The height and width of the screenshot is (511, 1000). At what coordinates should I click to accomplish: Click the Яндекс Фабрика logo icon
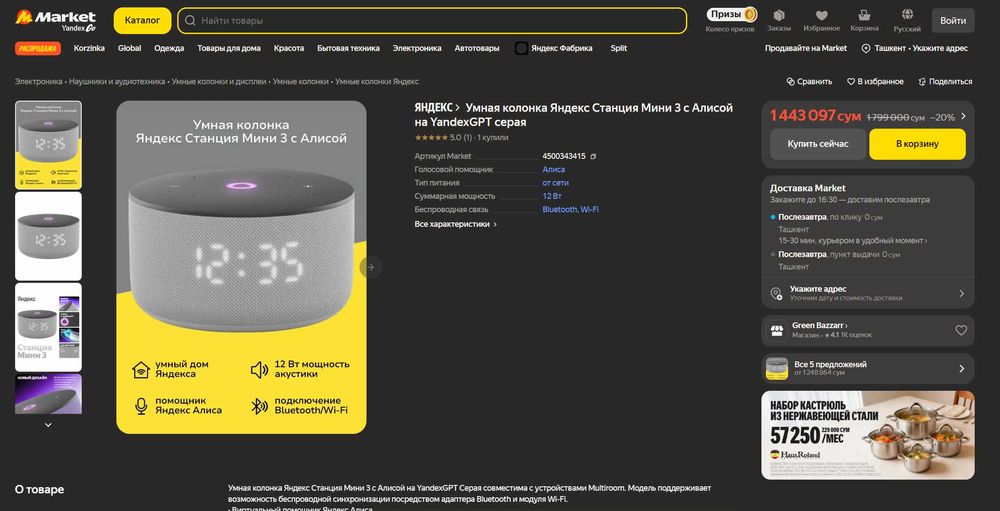[x=521, y=48]
